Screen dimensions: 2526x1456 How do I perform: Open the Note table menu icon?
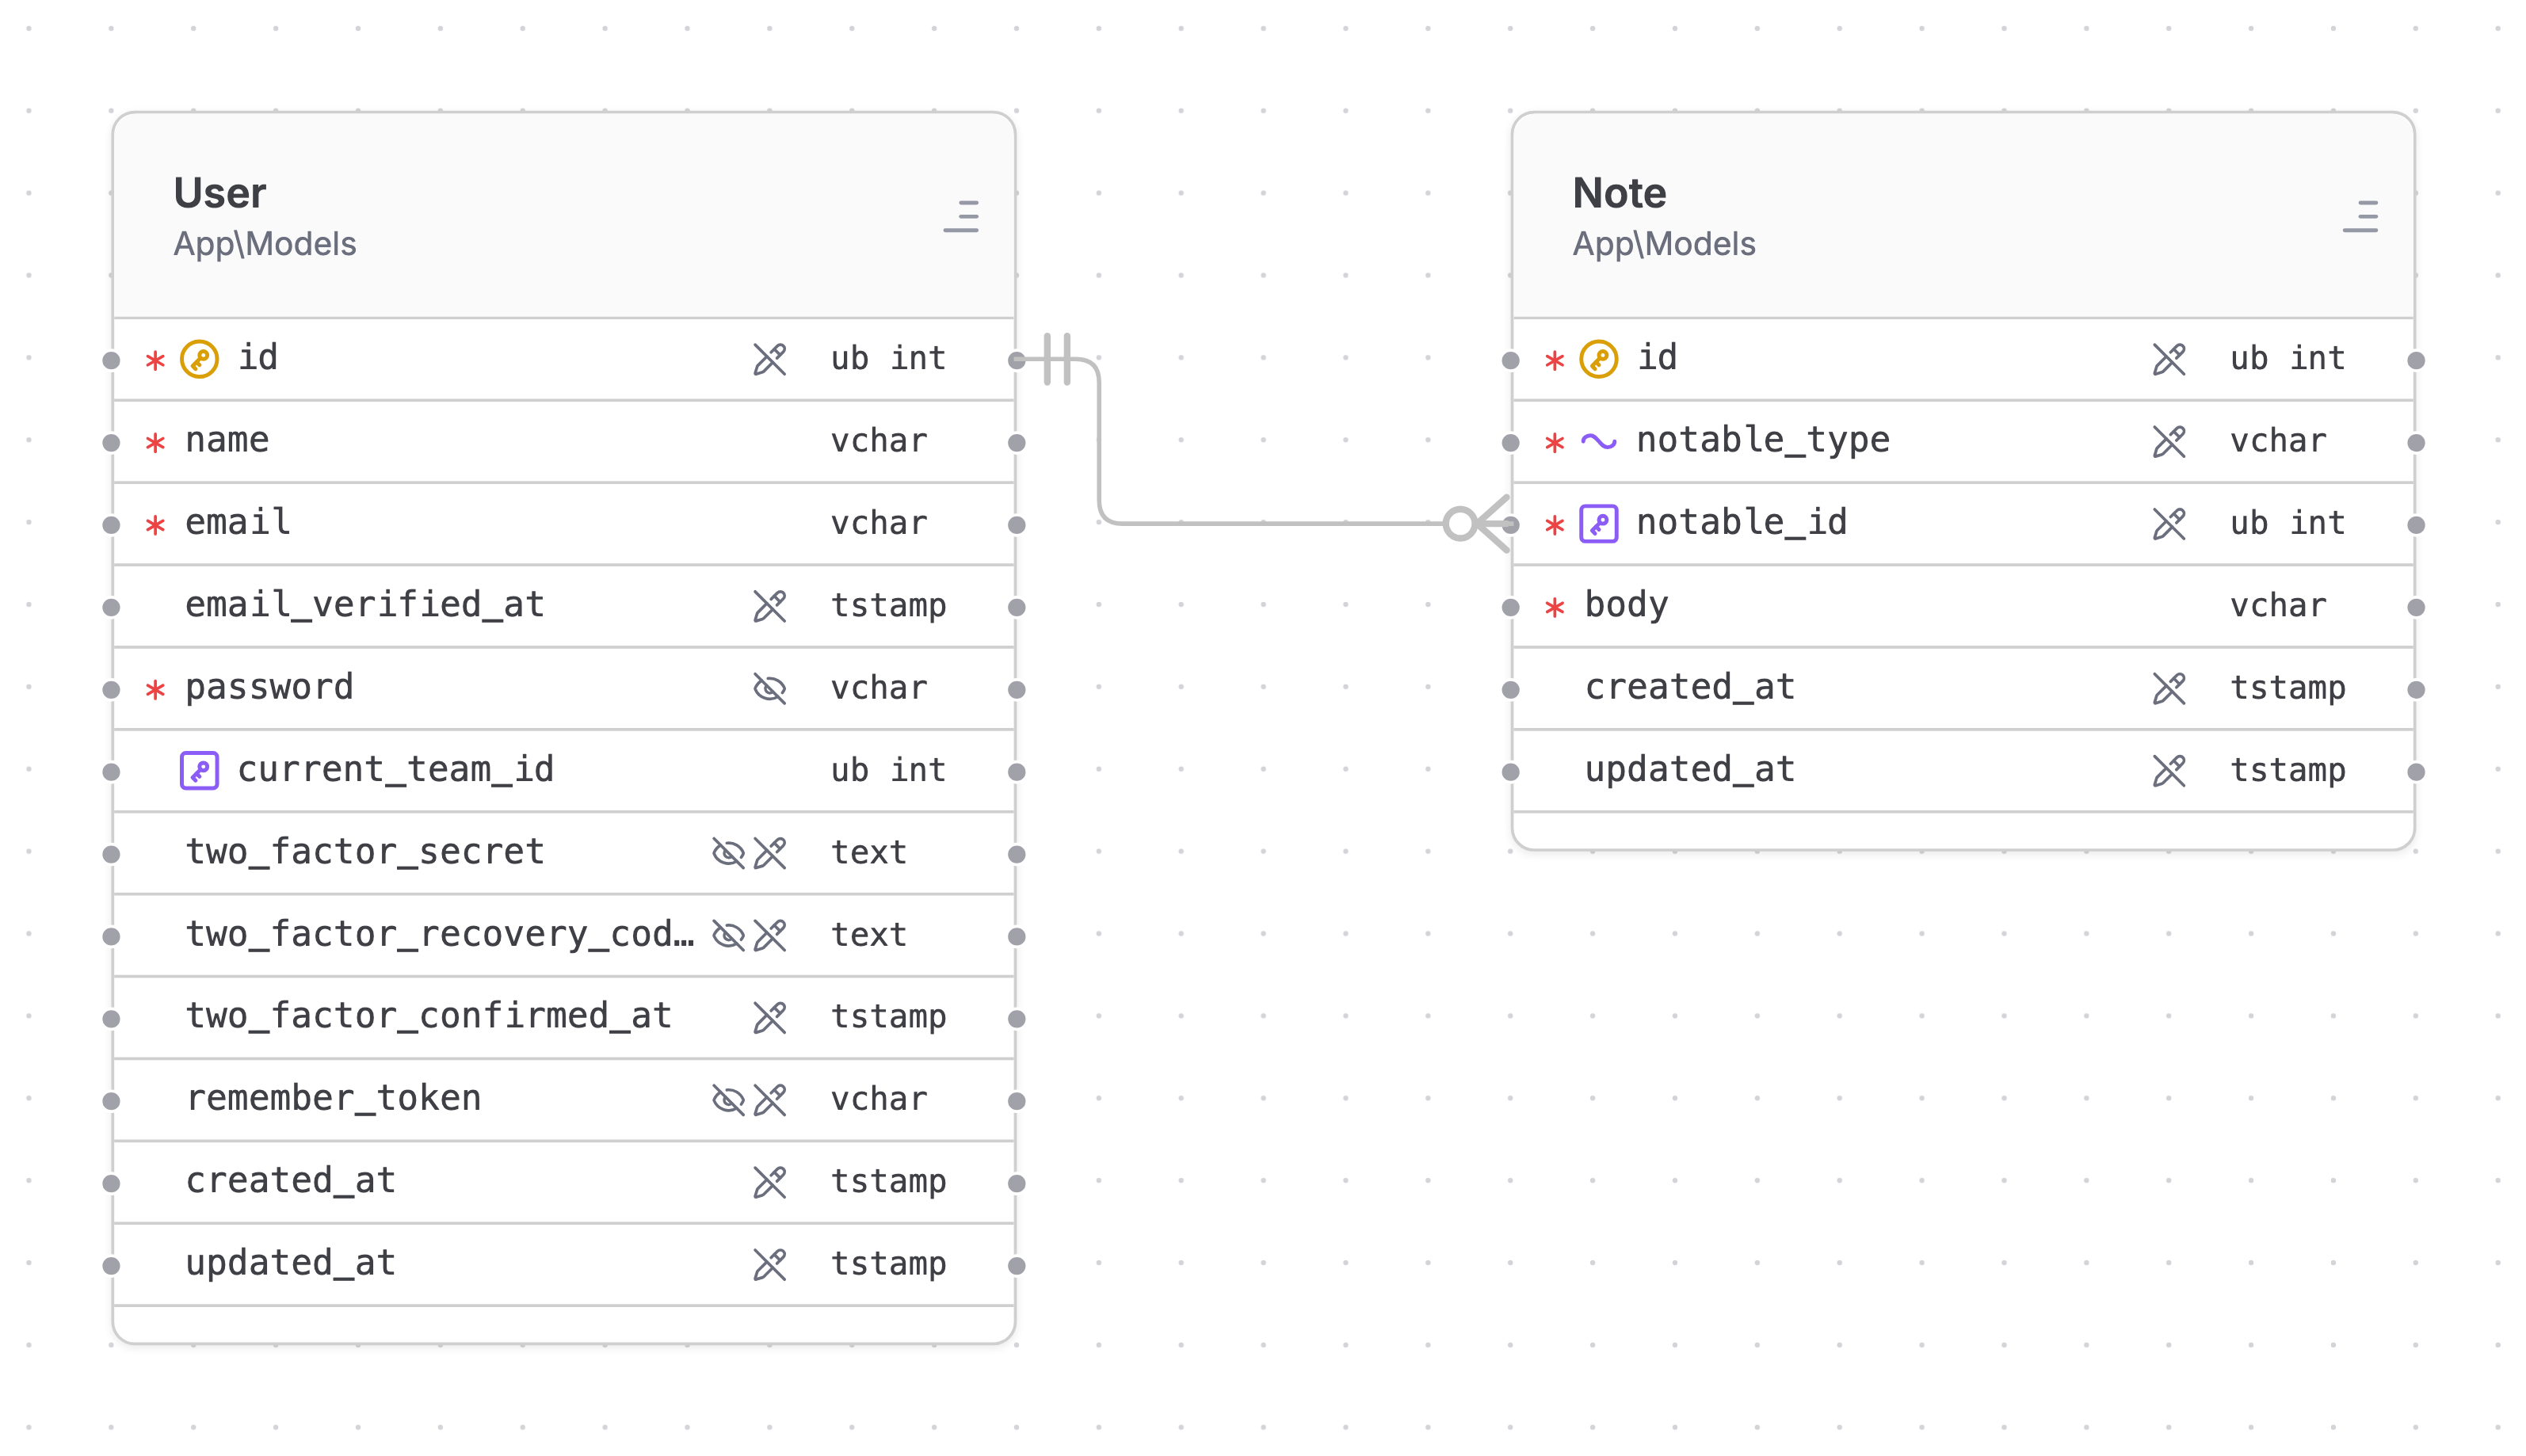click(2360, 216)
